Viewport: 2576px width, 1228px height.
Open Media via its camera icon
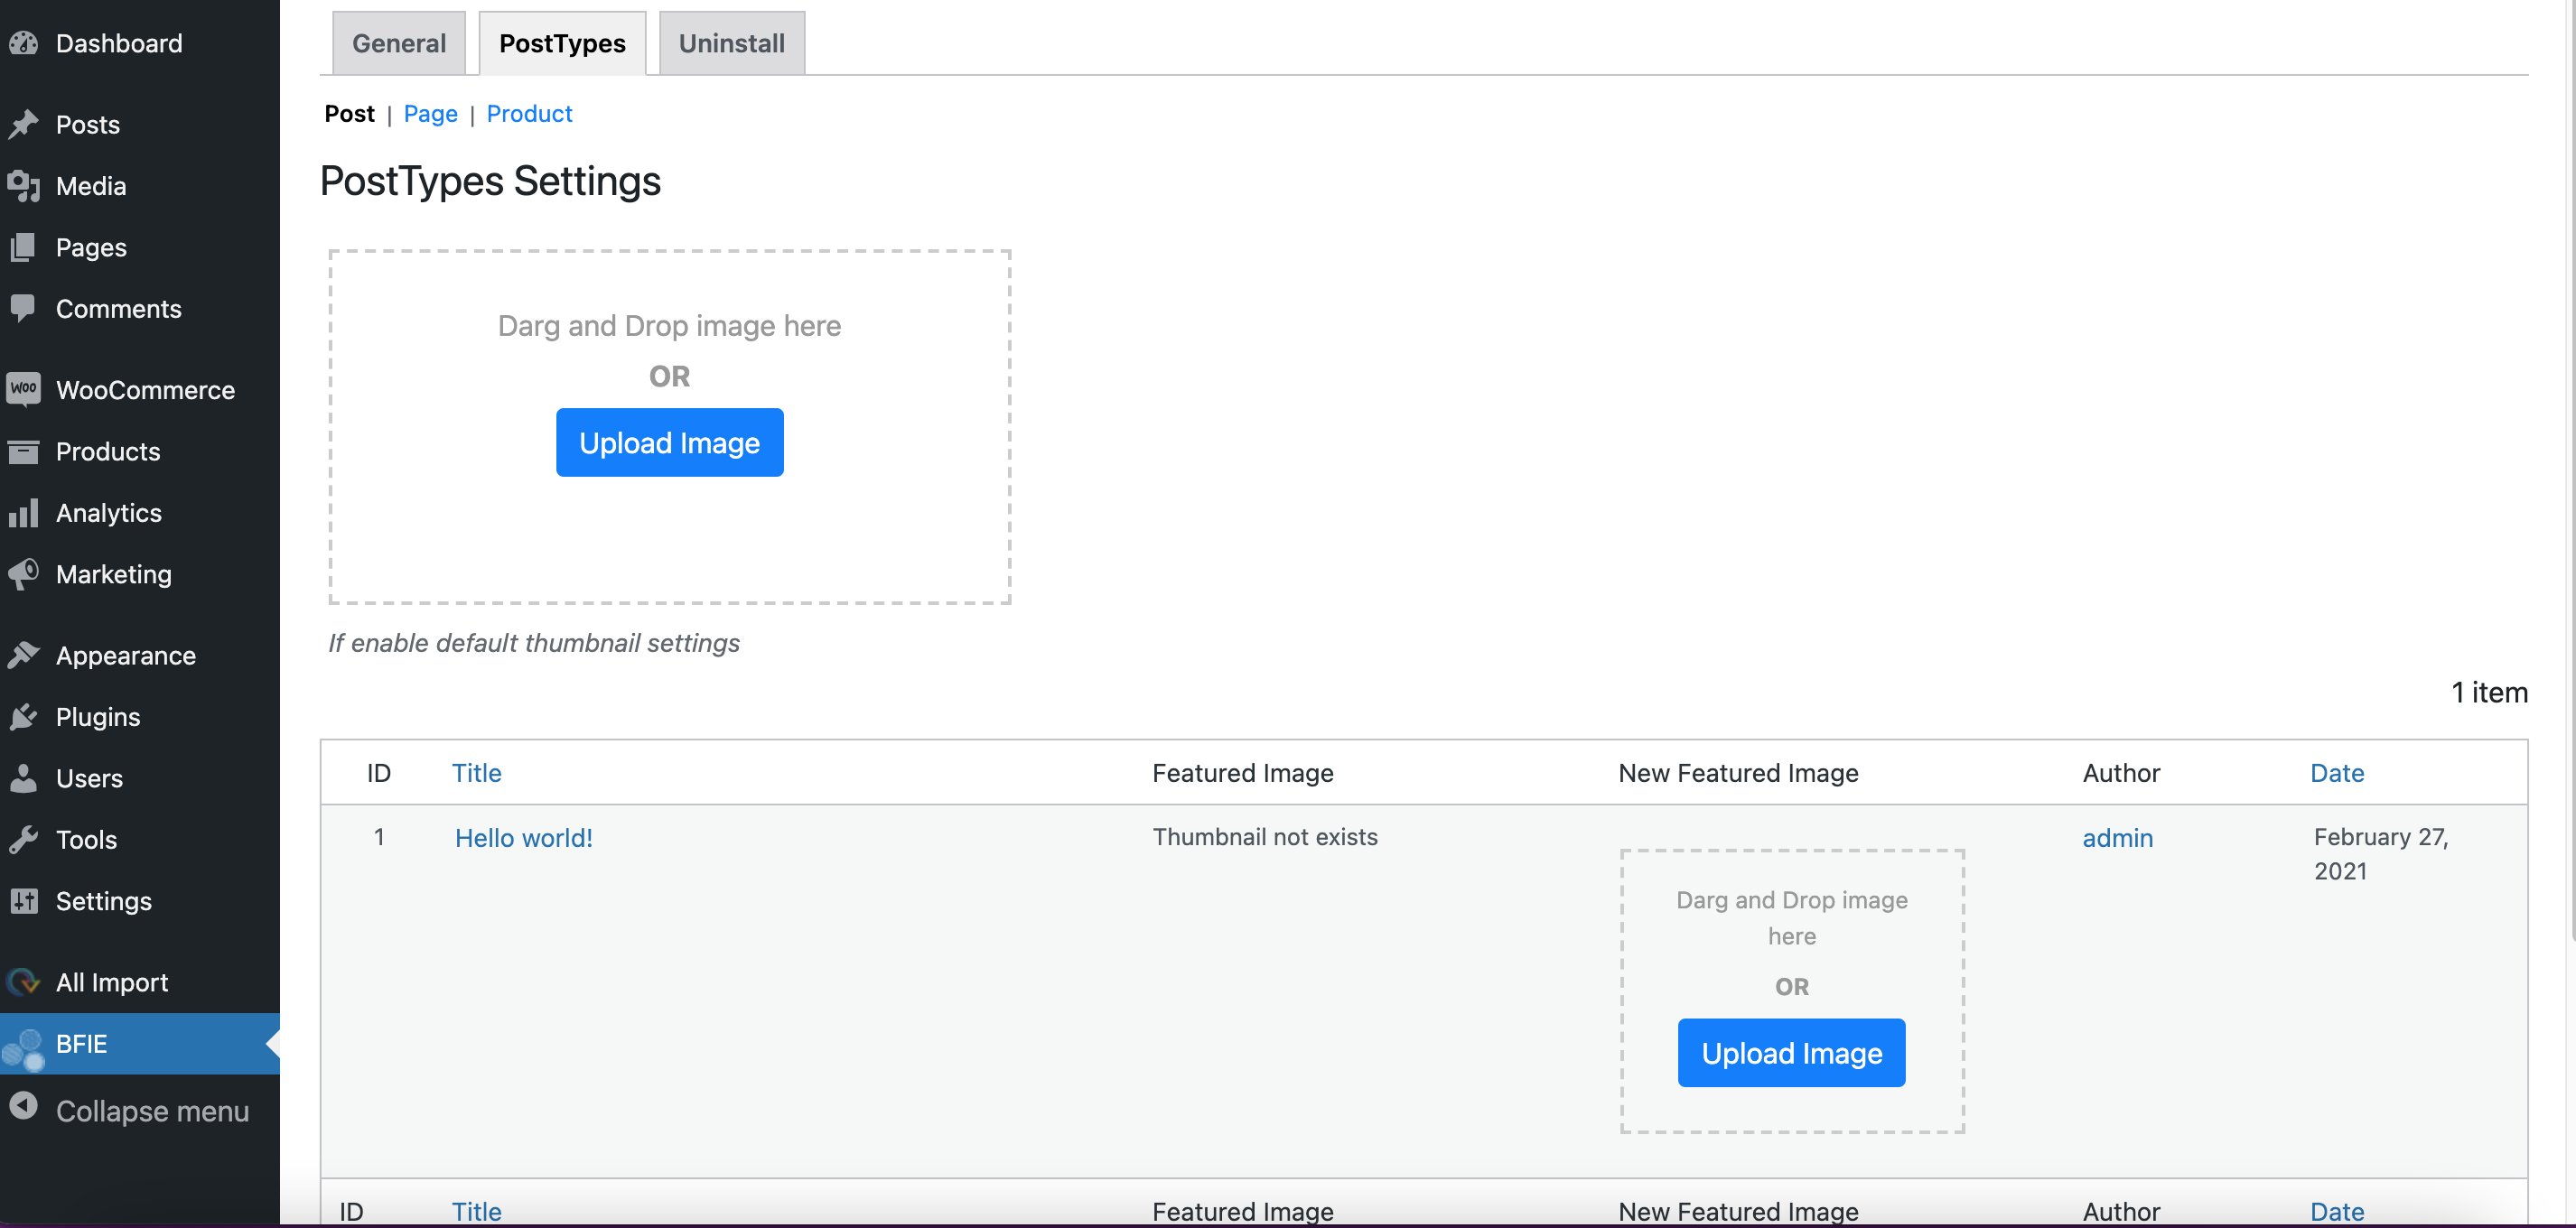click(24, 186)
